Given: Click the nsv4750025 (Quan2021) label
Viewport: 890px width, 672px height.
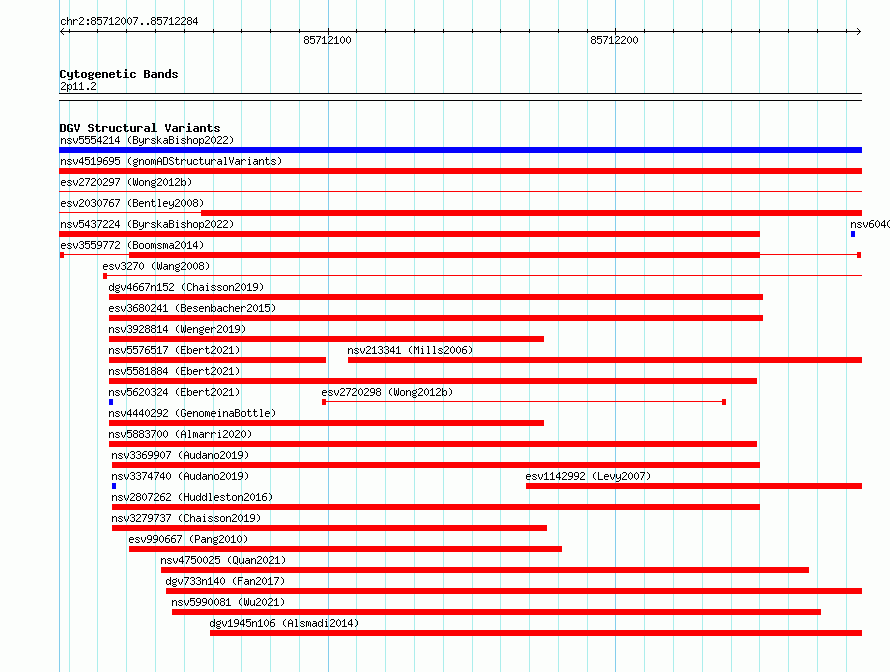Looking at the screenshot, I should (x=223, y=560).
